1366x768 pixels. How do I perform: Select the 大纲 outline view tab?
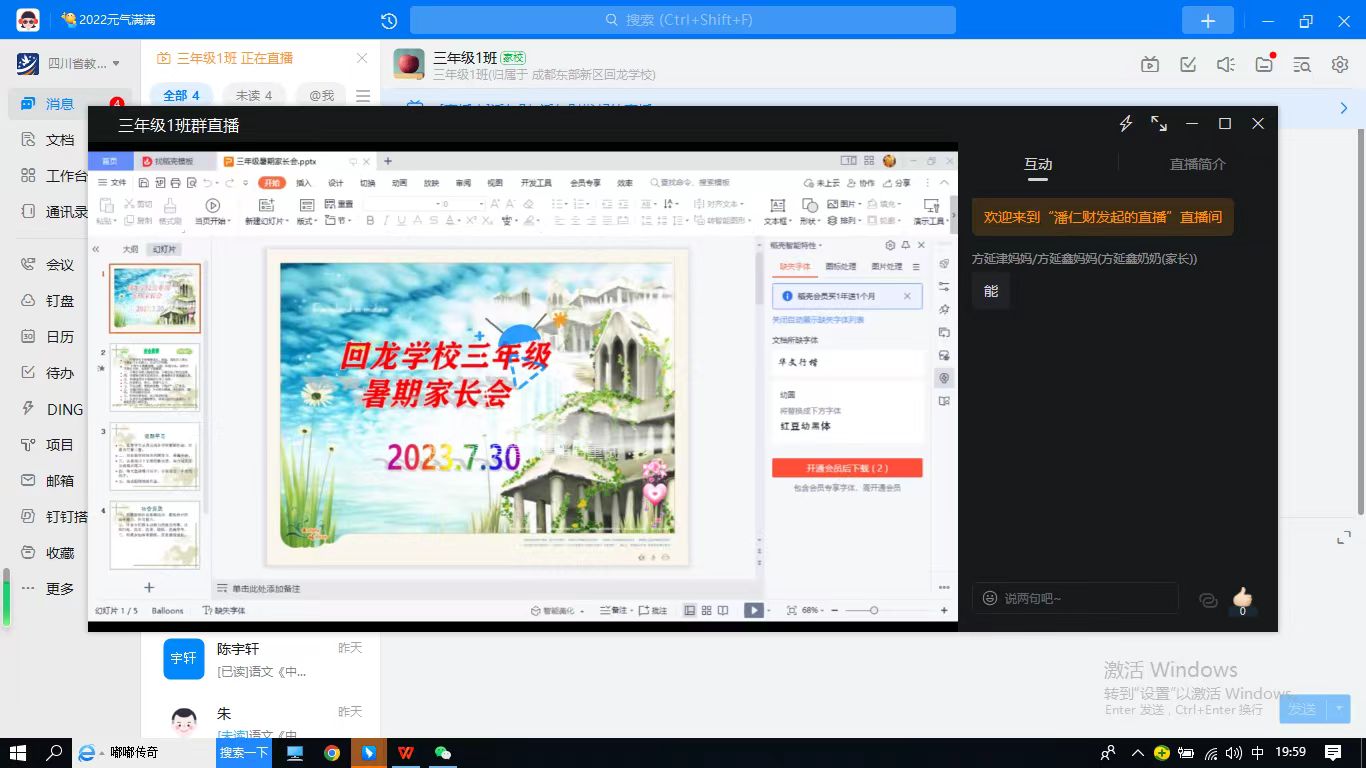pyautogui.click(x=130, y=249)
